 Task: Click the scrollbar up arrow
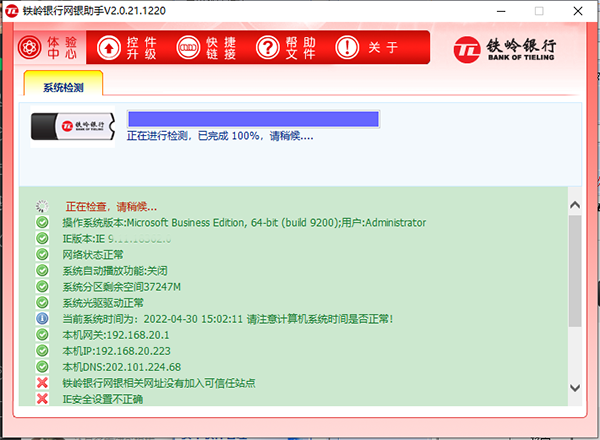(575, 205)
